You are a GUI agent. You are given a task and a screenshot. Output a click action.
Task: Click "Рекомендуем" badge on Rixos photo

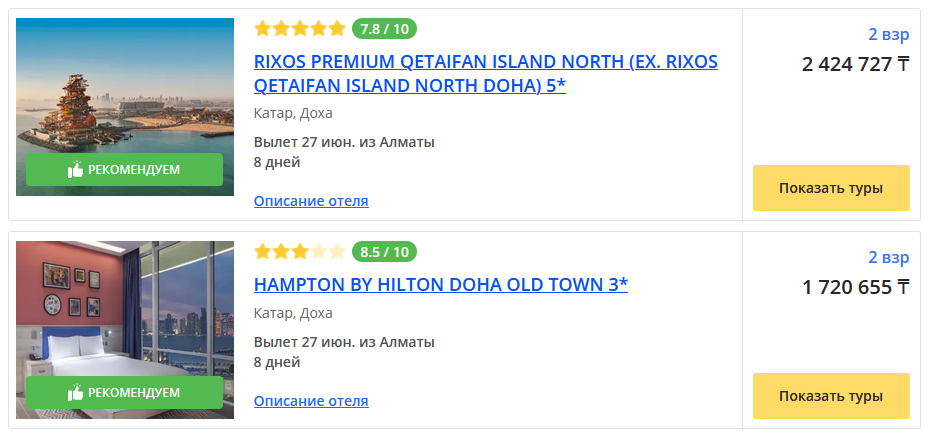pyautogui.click(x=125, y=170)
